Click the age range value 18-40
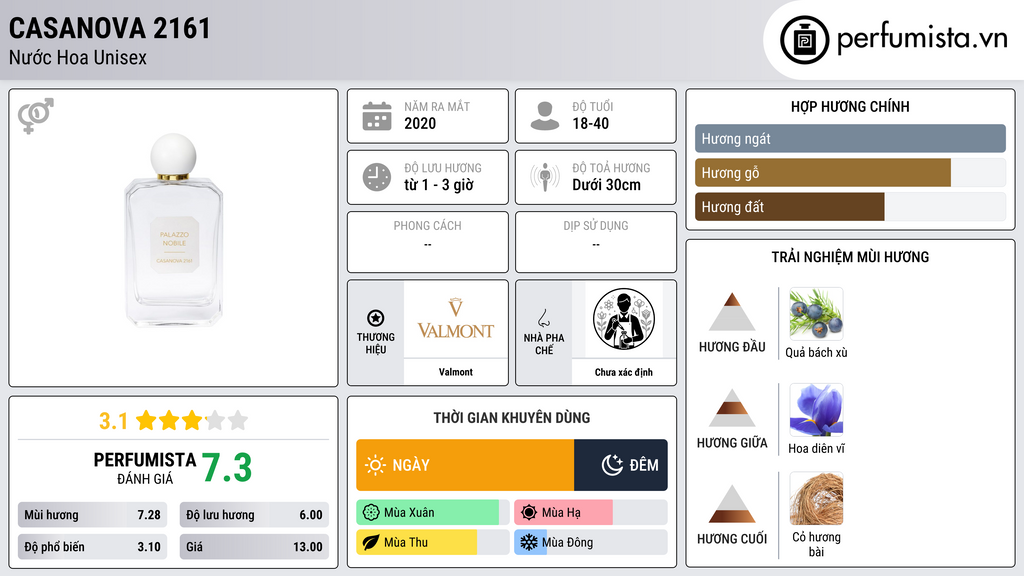The width and height of the screenshot is (1024, 576). (x=590, y=123)
